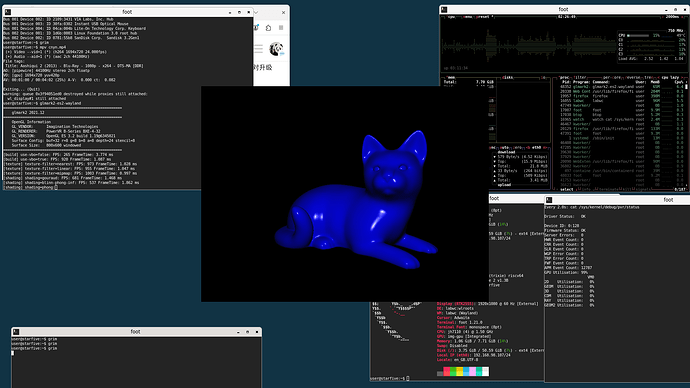690x388 pixels.
Task: Click the cpu box toggle in btop header
Action: point(451,17)
